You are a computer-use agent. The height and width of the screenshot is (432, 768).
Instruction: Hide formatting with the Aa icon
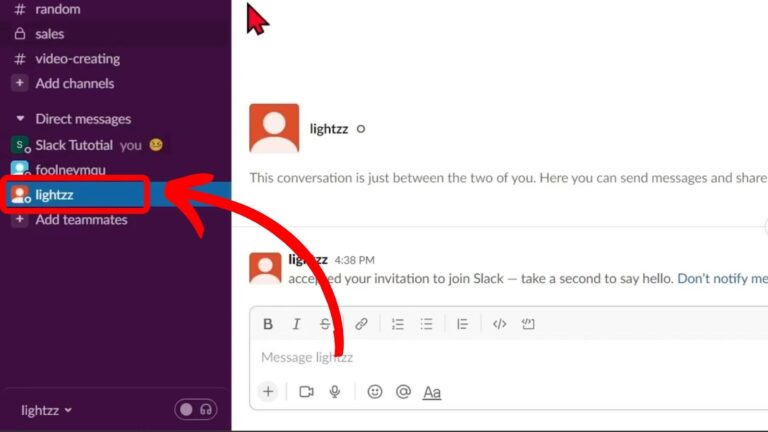(432, 392)
